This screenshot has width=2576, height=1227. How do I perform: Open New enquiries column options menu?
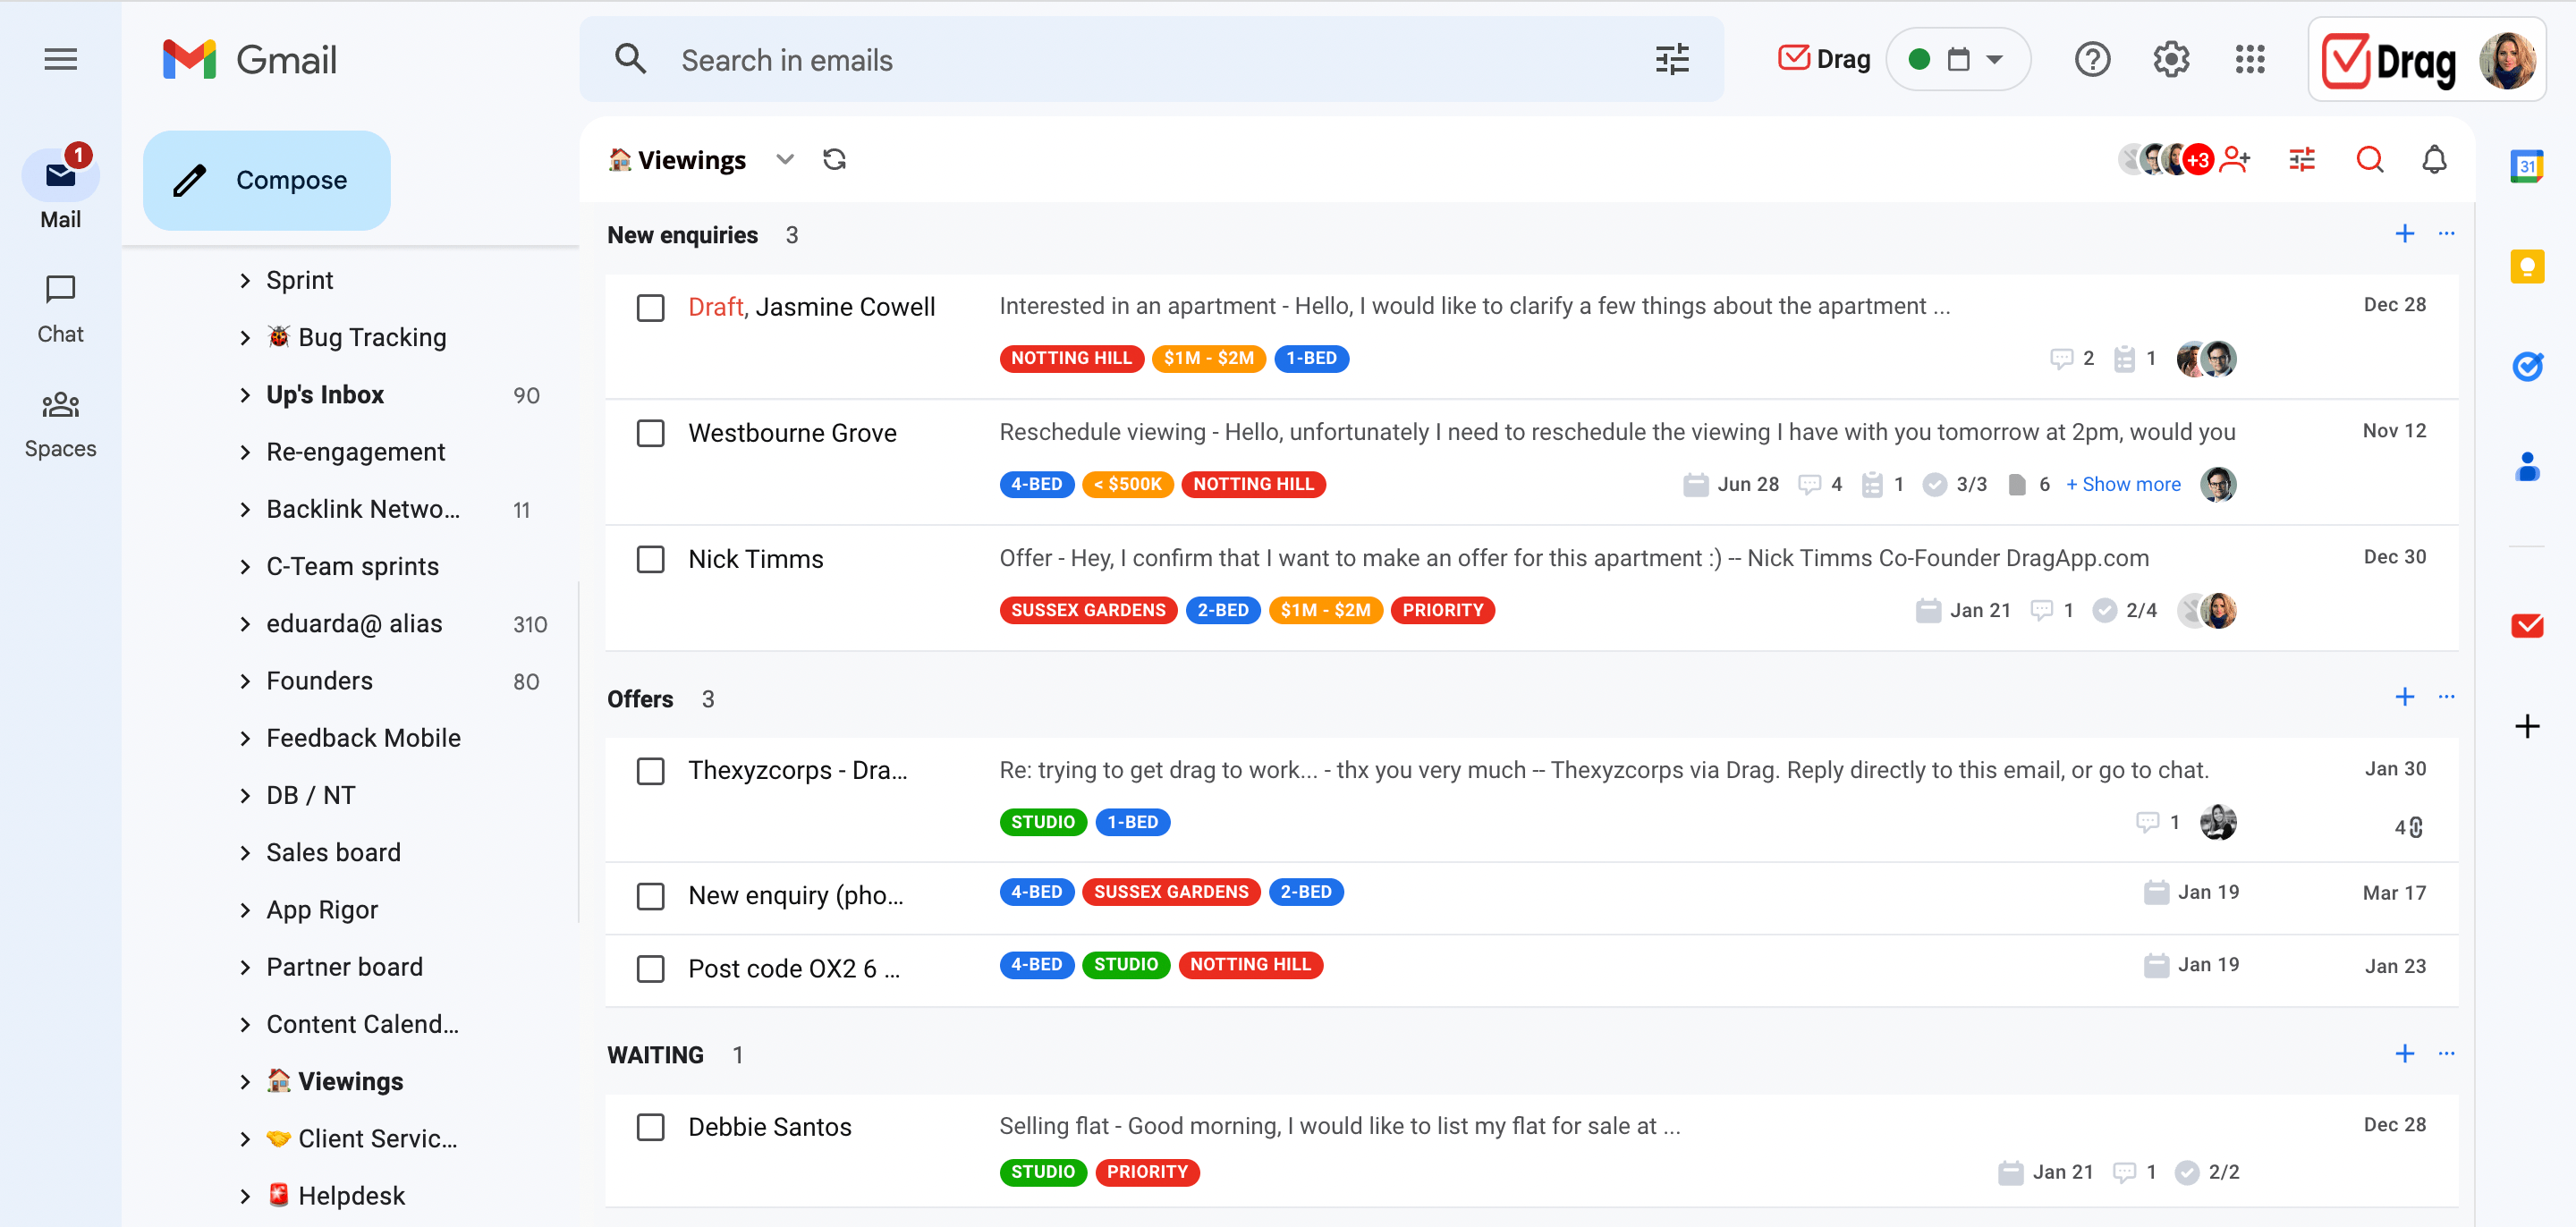point(2447,234)
